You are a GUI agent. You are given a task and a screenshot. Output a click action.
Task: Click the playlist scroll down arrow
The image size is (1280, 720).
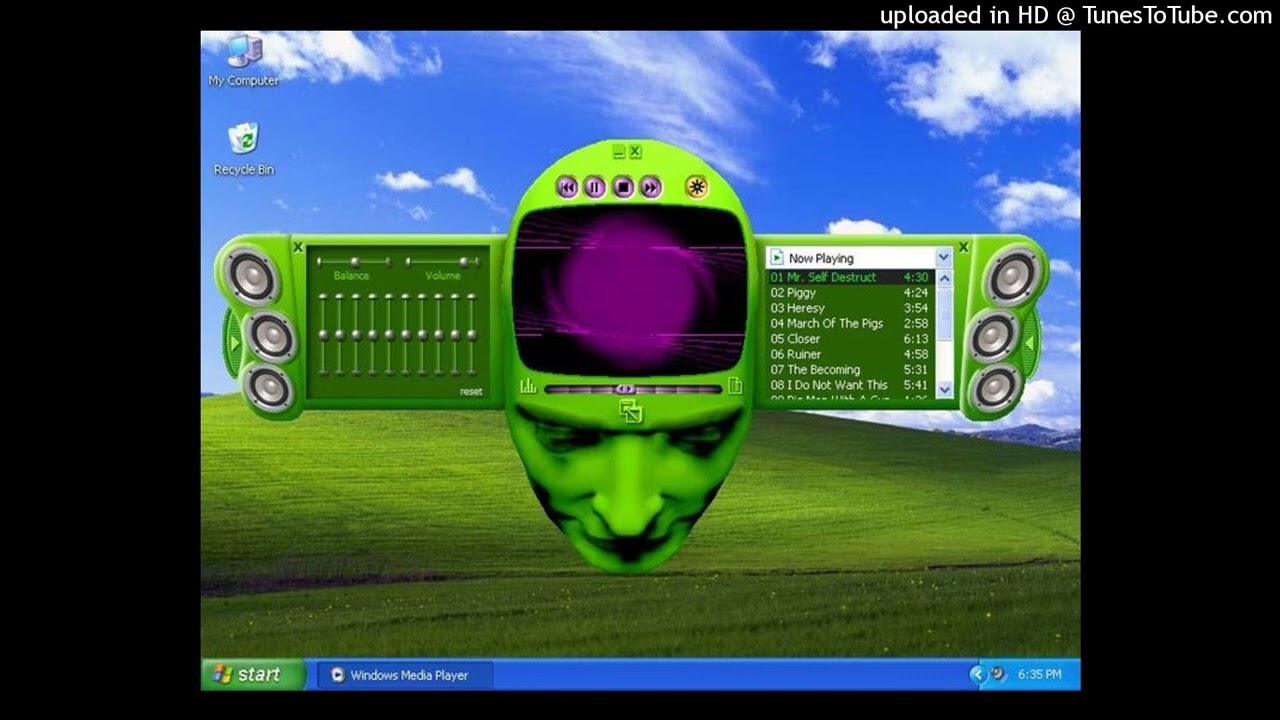[x=944, y=389]
